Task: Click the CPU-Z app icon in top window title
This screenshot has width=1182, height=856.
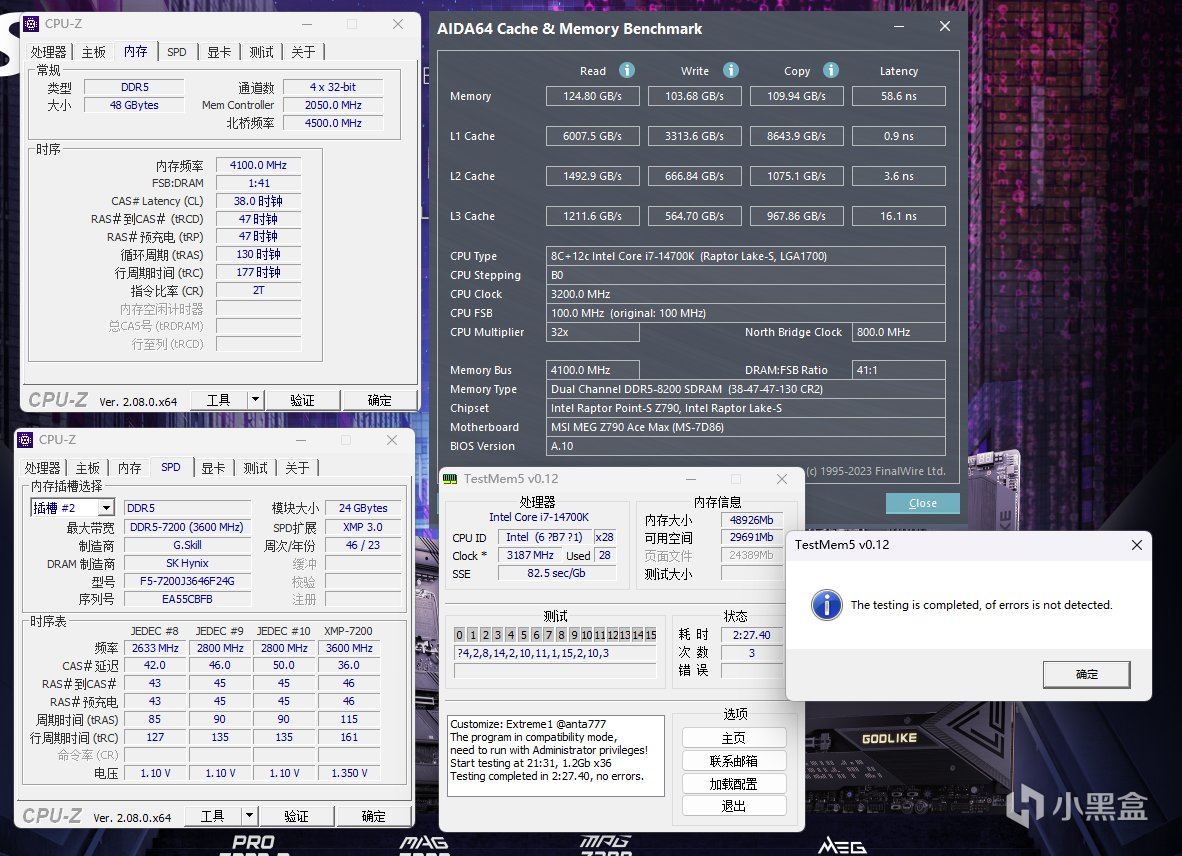Action: tap(31, 24)
